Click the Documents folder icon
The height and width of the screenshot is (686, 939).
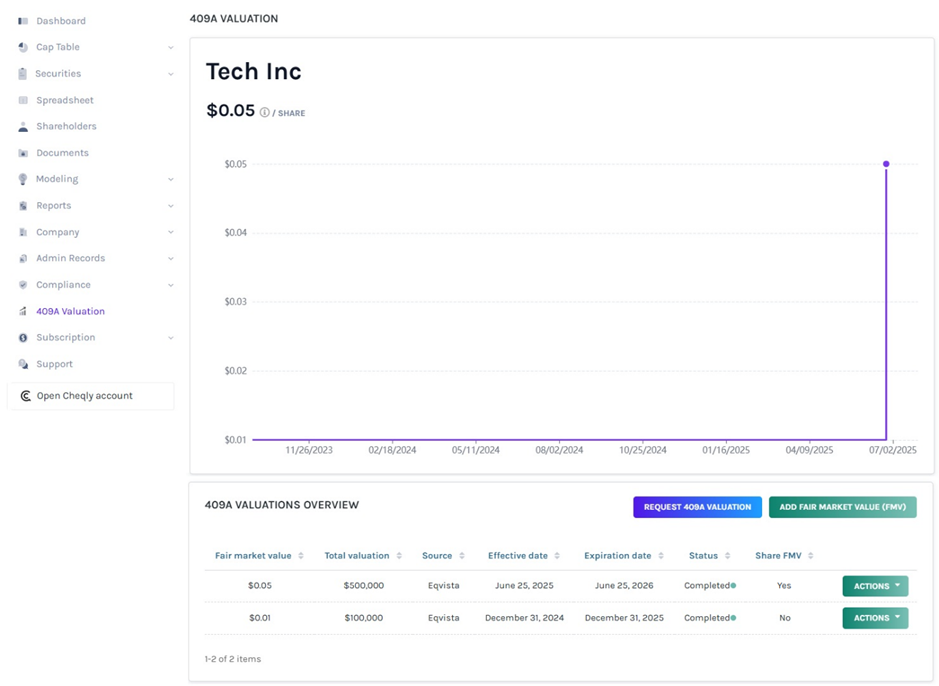pyautogui.click(x=23, y=153)
